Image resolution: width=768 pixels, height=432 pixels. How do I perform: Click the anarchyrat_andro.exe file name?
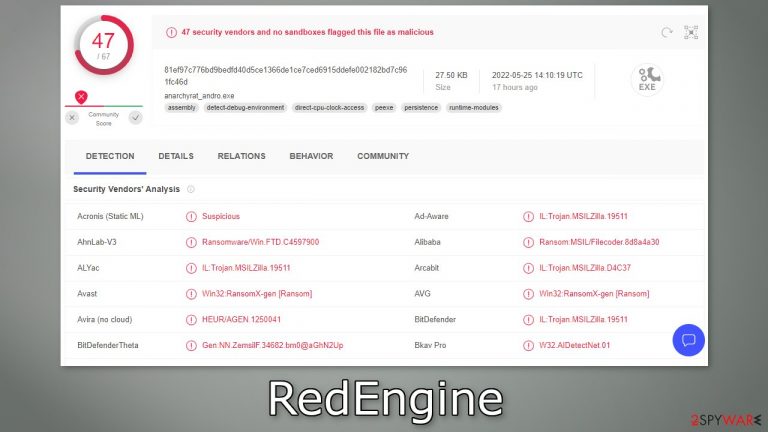click(199, 96)
